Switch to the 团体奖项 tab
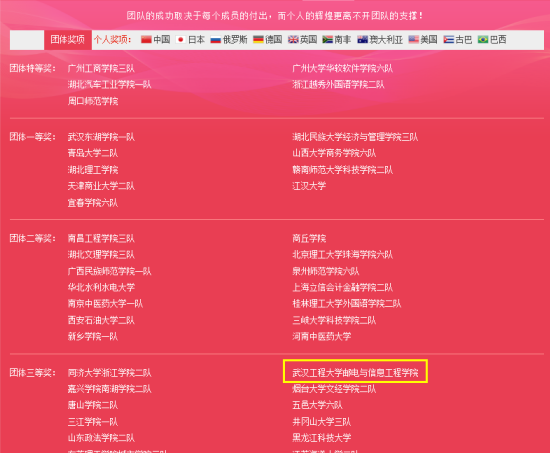This screenshot has height=455, width=550. pyautogui.click(x=68, y=40)
